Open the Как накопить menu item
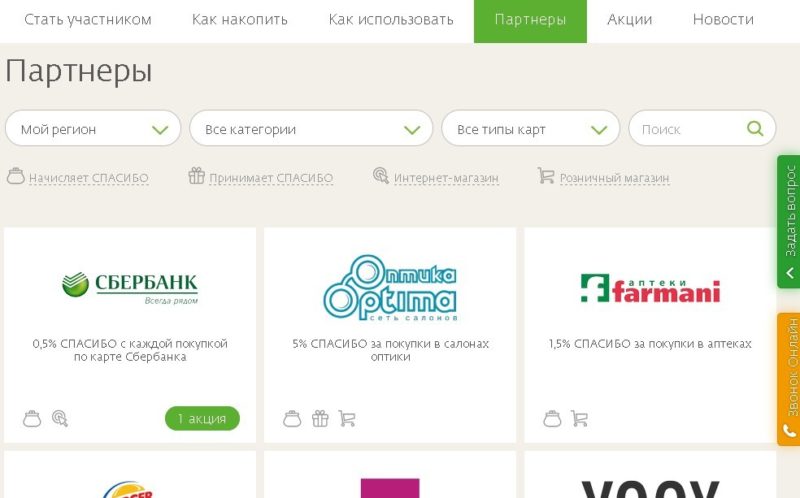This screenshot has width=800, height=498. [x=240, y=19]
